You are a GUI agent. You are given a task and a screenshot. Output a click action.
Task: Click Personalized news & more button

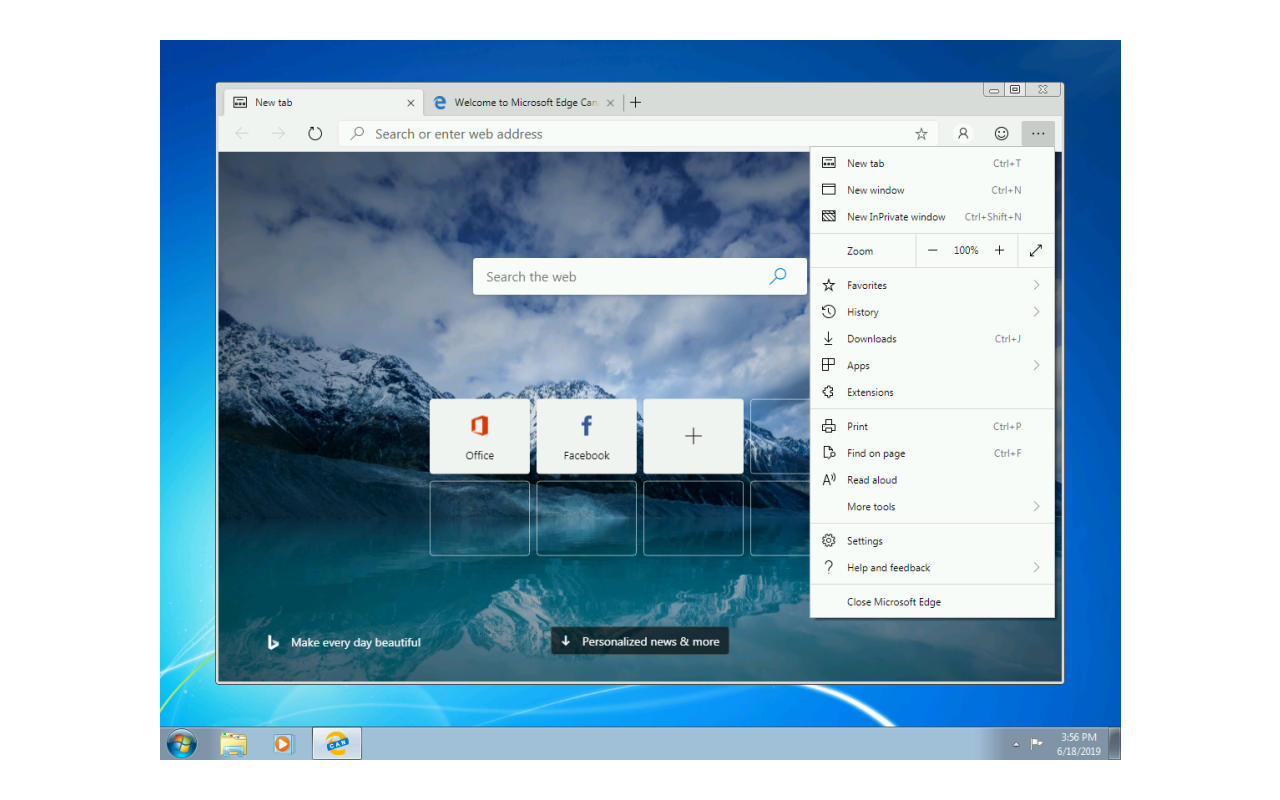click(640, 642)
